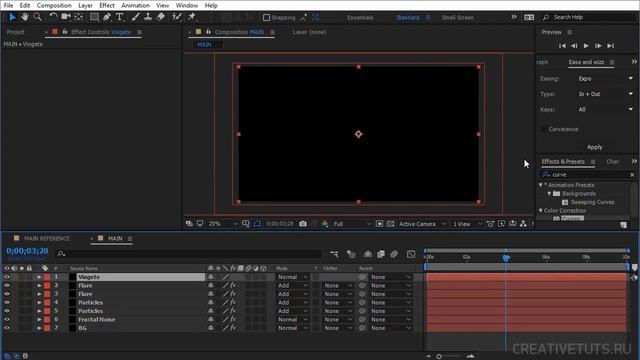Click the timeline layer search field
The height and width of the screenshot is (360, 640).
click(188, 254)
